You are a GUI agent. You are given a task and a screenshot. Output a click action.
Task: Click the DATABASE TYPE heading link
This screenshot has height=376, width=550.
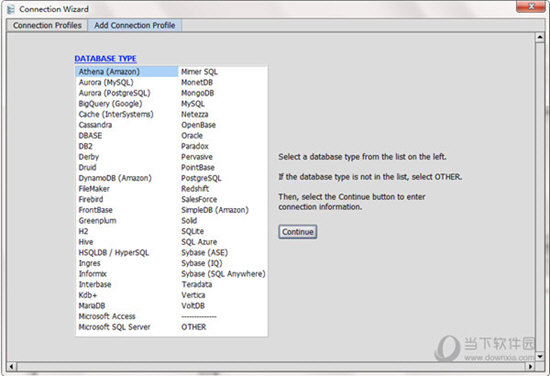[105, 59]
